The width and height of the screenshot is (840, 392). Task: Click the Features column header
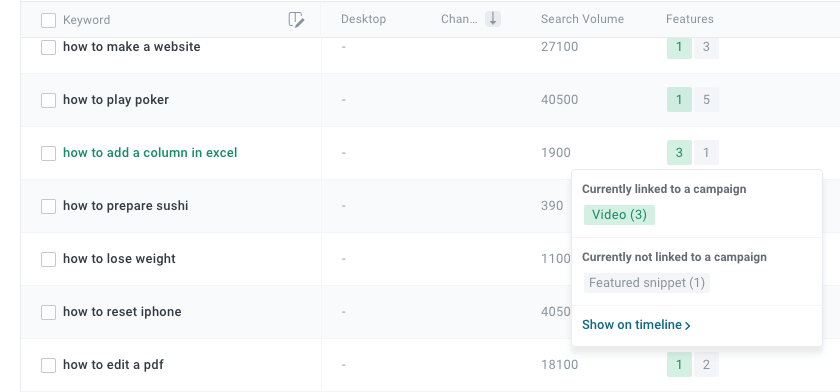tap(689, 19)
